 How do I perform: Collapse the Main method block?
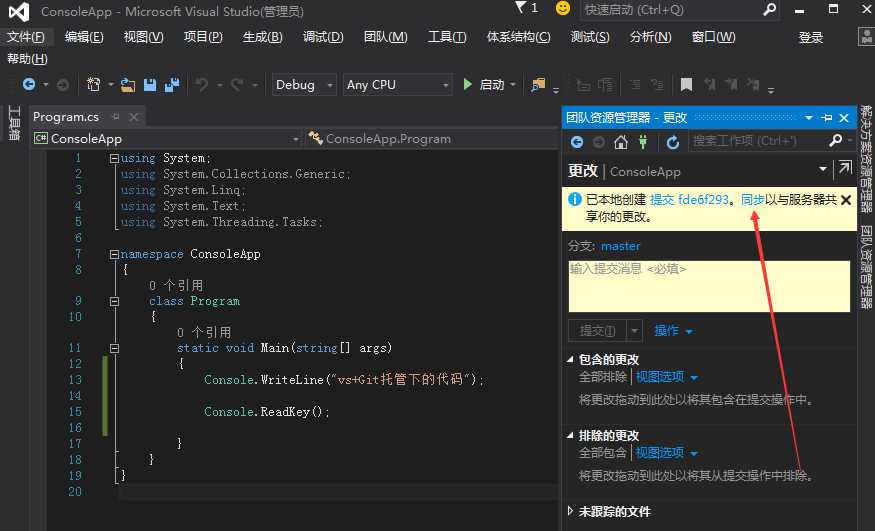tap(114, 348)
